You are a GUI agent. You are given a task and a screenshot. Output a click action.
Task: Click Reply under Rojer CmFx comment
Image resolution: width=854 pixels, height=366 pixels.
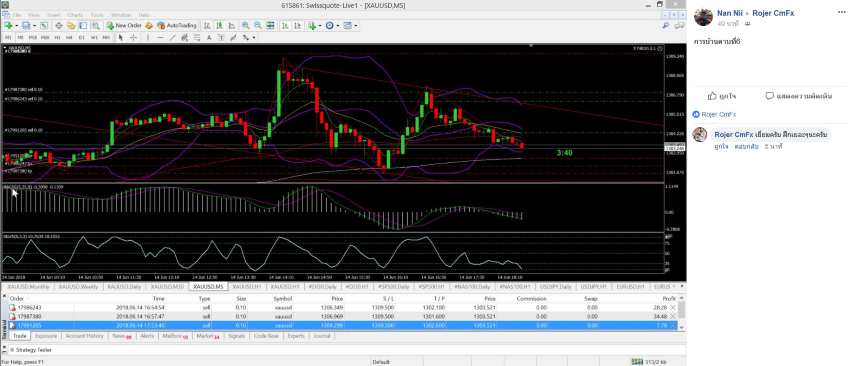coord(747,147)
